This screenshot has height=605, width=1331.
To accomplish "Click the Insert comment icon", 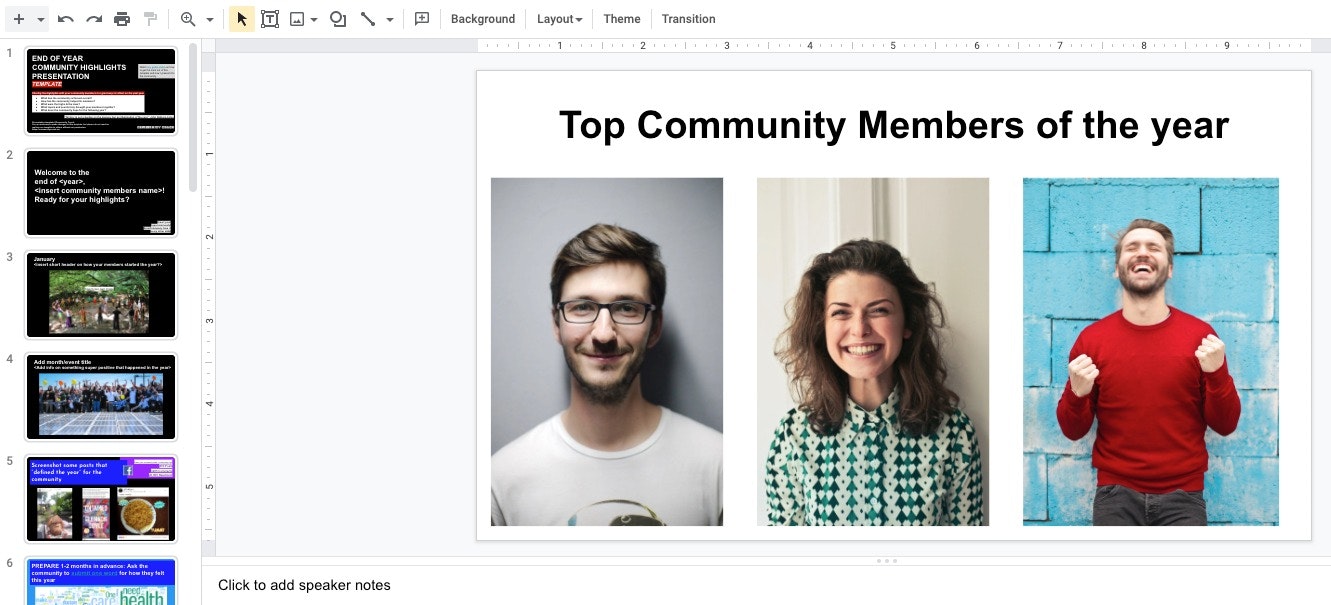I will coord(421,18).
